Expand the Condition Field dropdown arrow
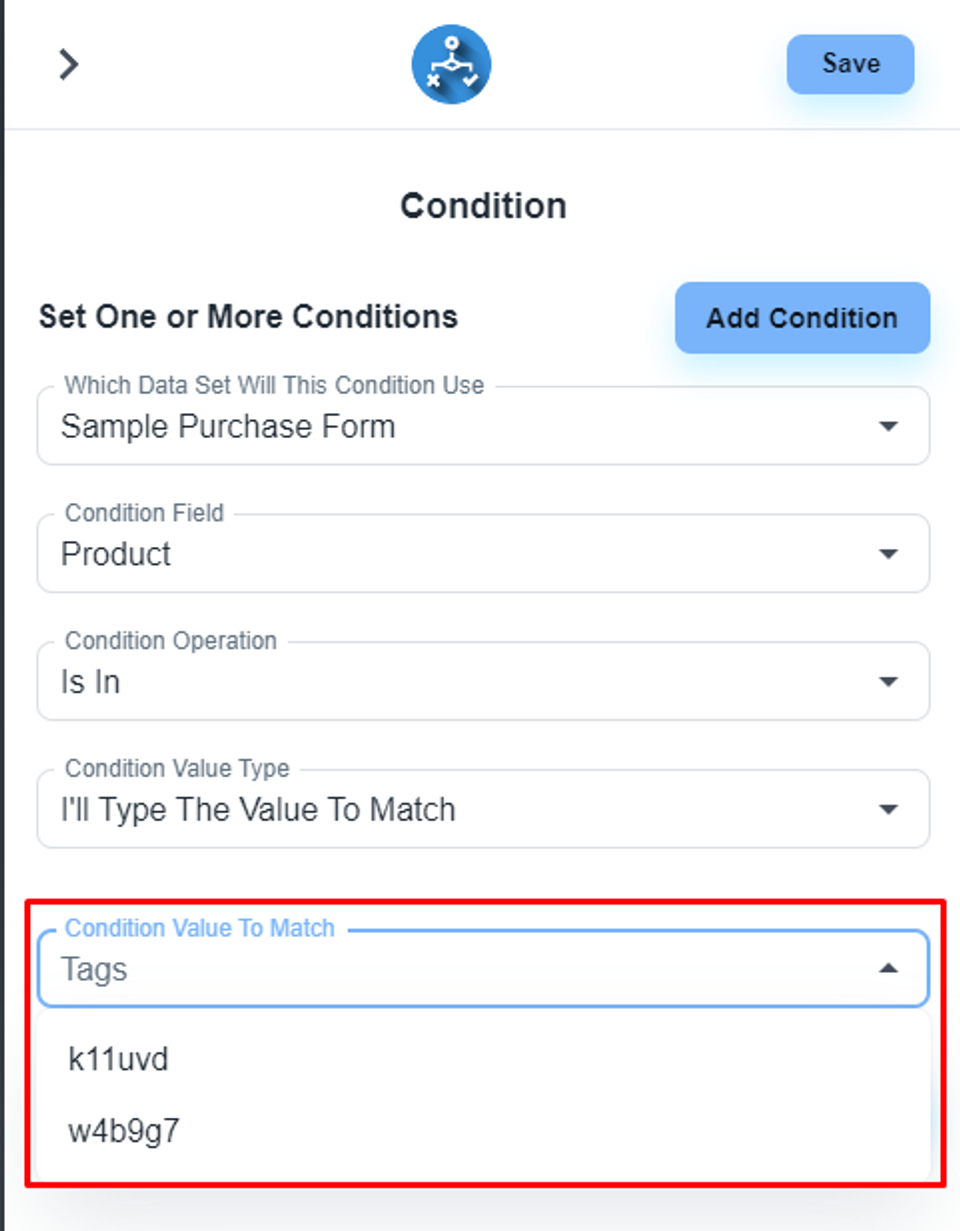 887,554
